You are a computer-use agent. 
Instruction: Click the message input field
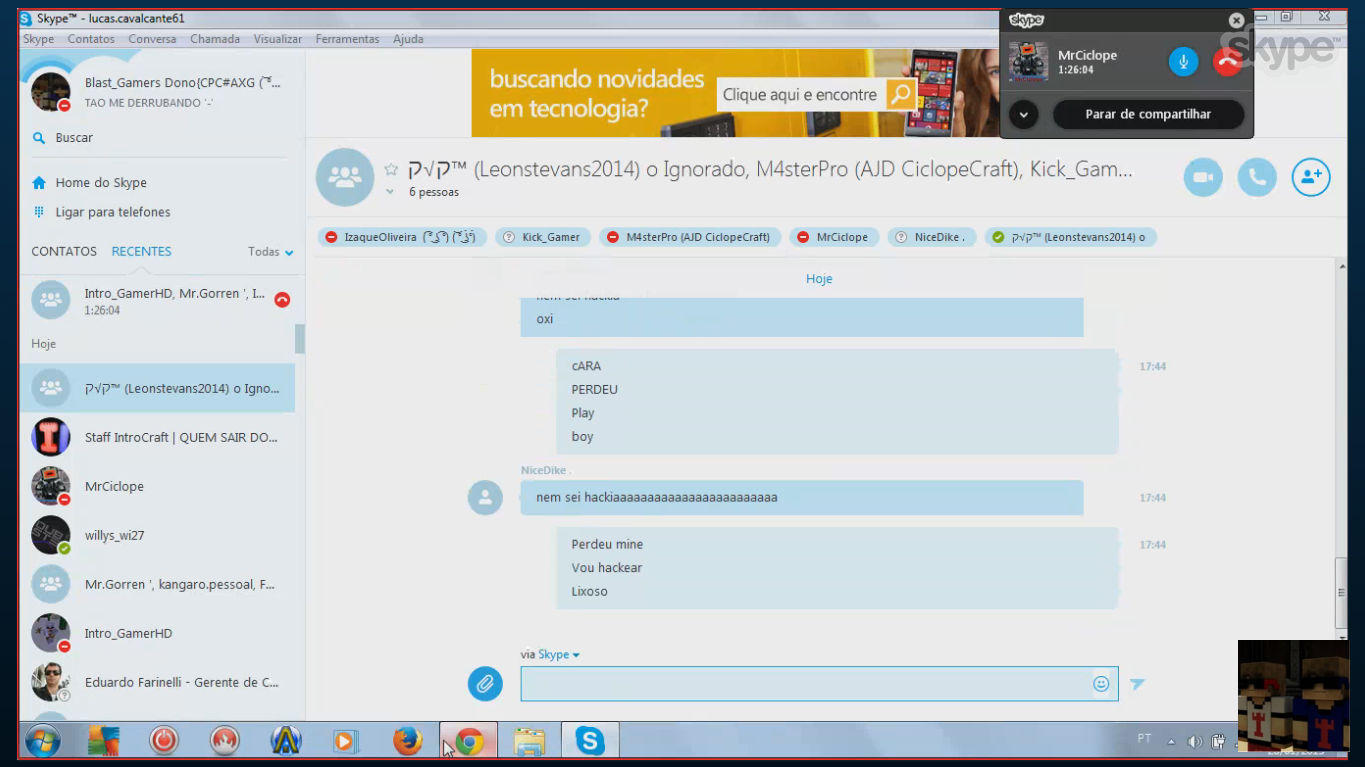click(x=819, y=684)
